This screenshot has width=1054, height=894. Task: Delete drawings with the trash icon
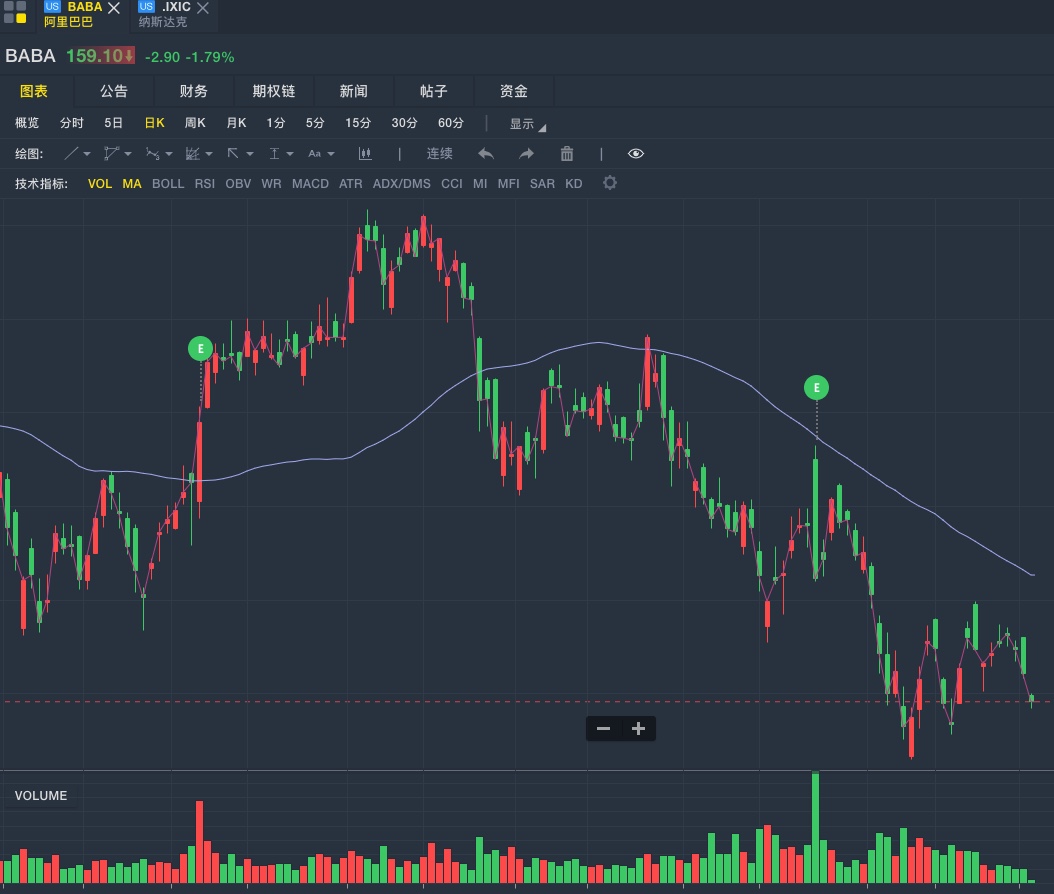[x=567, y=154]
